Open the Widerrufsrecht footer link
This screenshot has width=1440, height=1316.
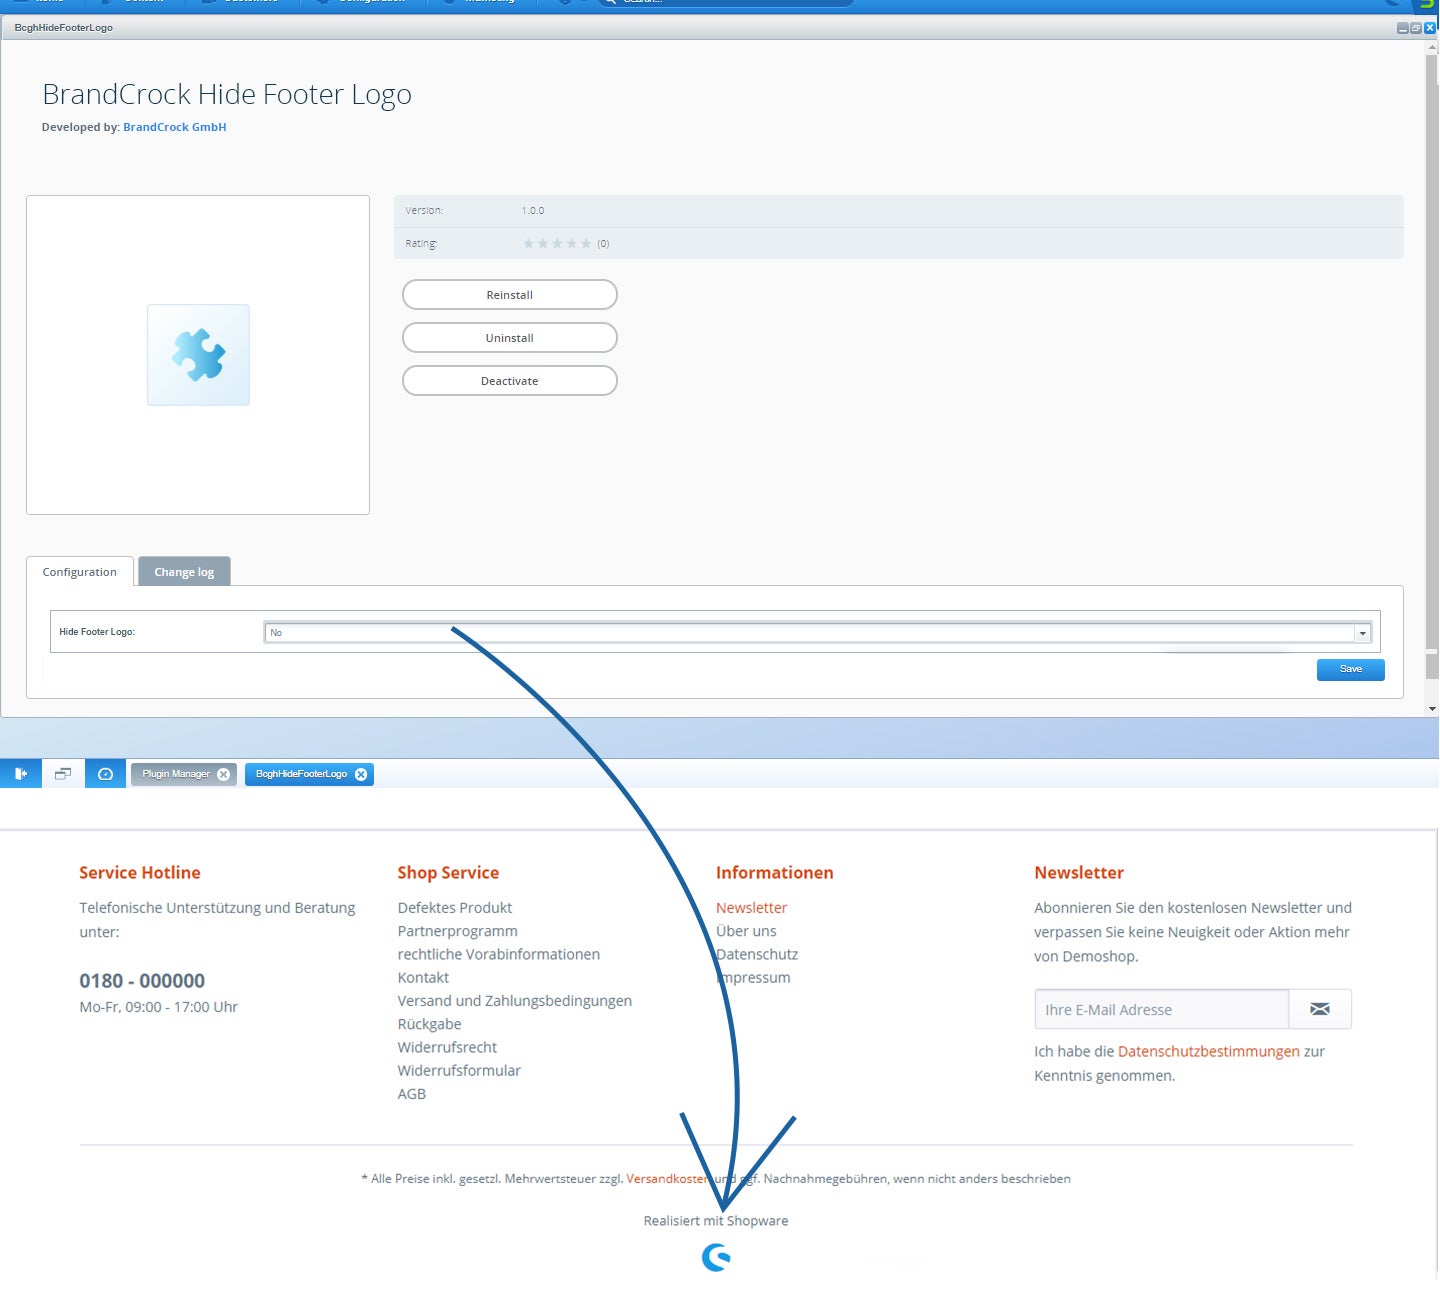(x=448, y=1047)
